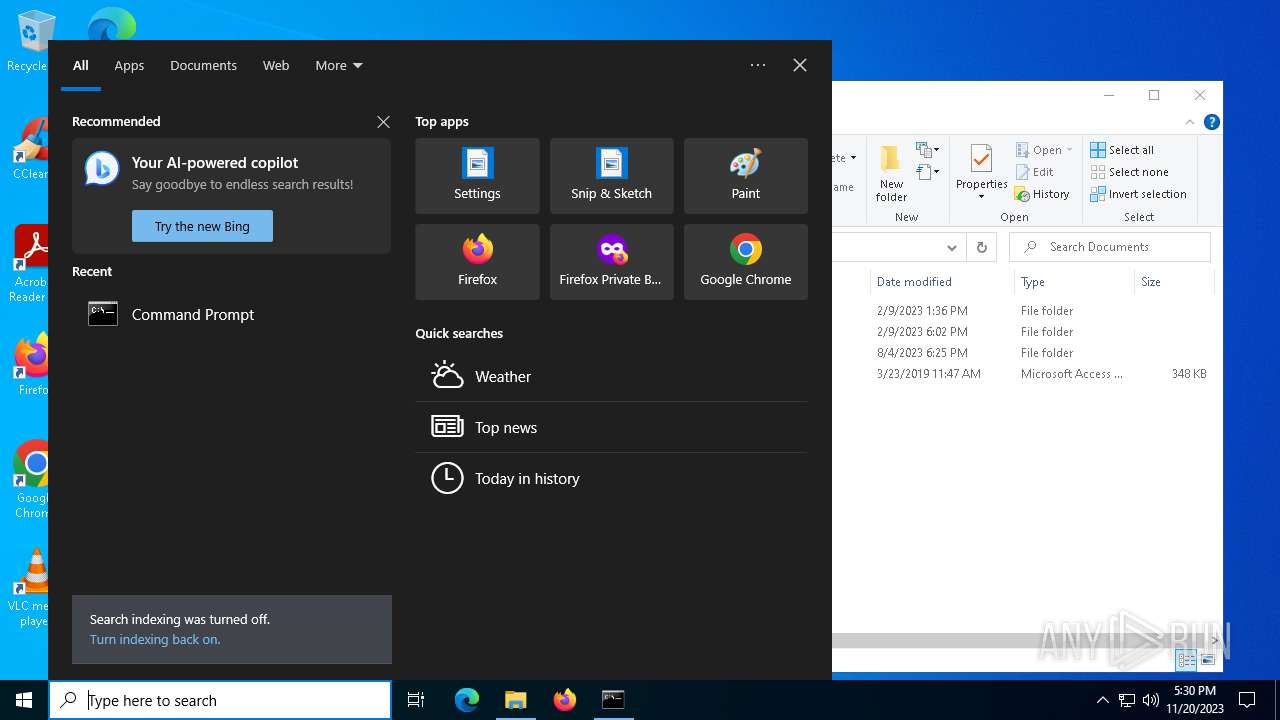Close the search panel
The height and width of the screenshot is (720, 1280).
(800, 65)
